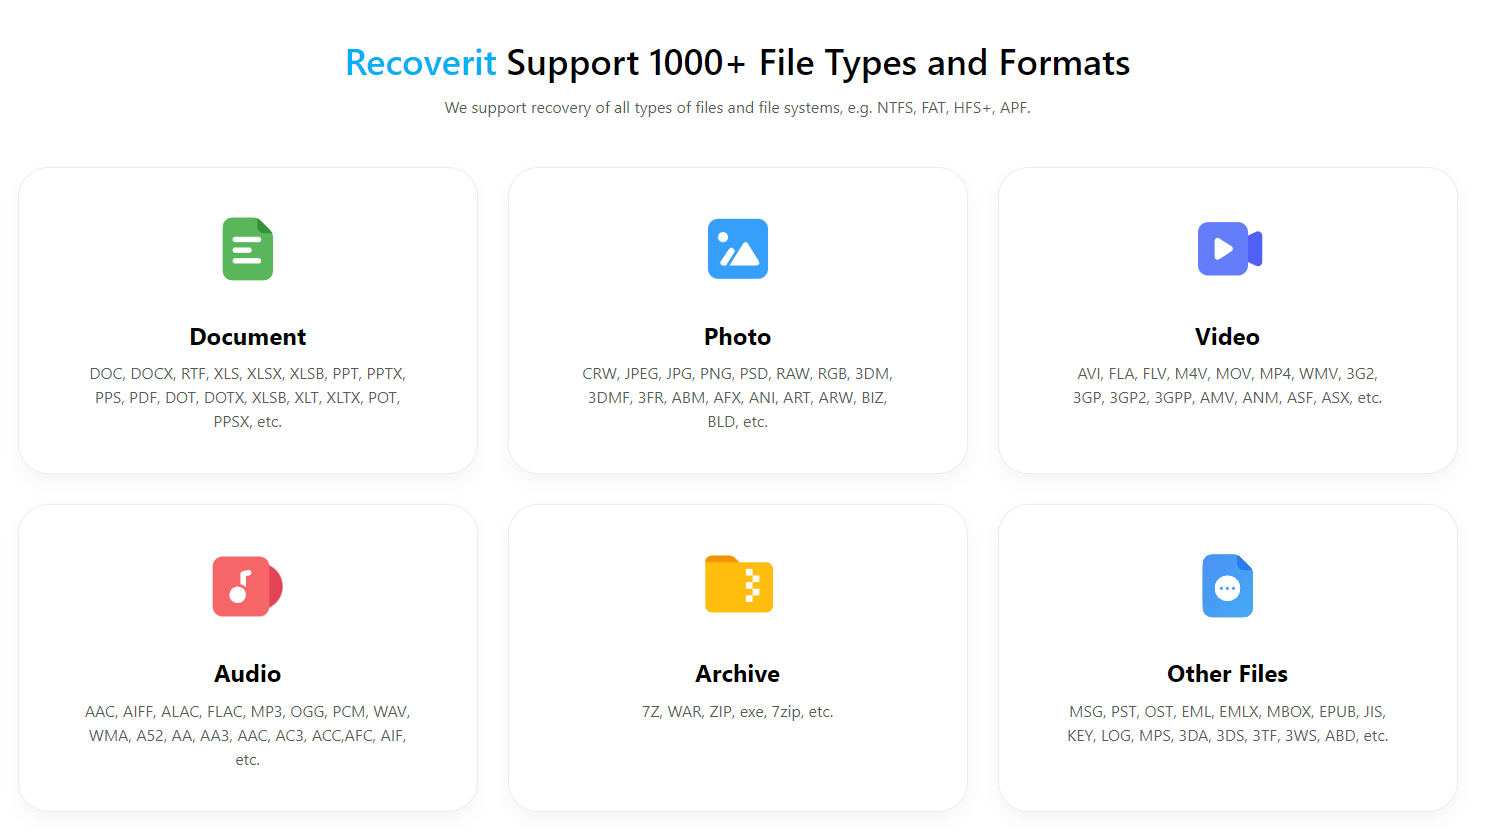The width and height of the screenshot is (1496, 832).
Task: Click the blue Other Files icon
Action: pyautogui.click(x=1227, y=586)
